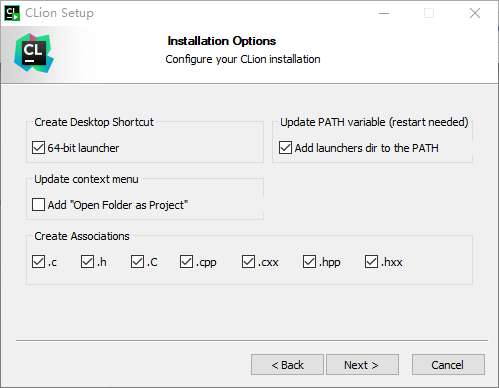Go back to the previous setup step
This screenshot has width=499, height=388.
(287, 365)
